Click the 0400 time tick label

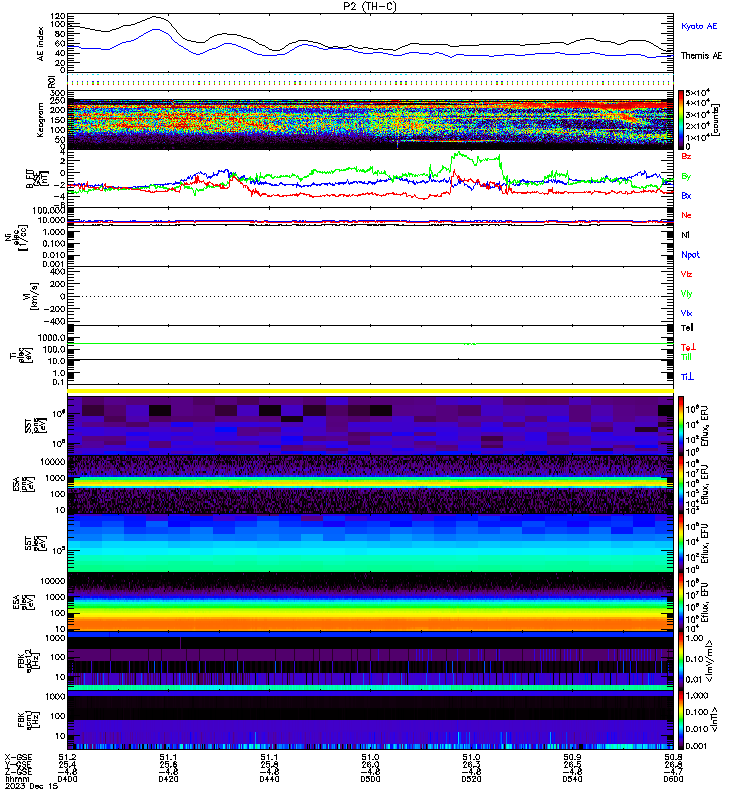coord(67,780)
